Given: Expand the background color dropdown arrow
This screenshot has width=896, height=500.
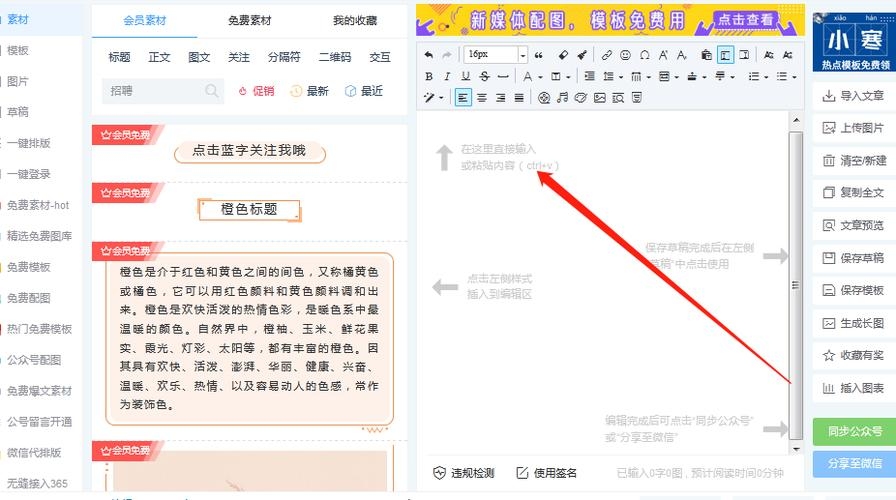Looking at the screenshot, I should coord(568,77).
